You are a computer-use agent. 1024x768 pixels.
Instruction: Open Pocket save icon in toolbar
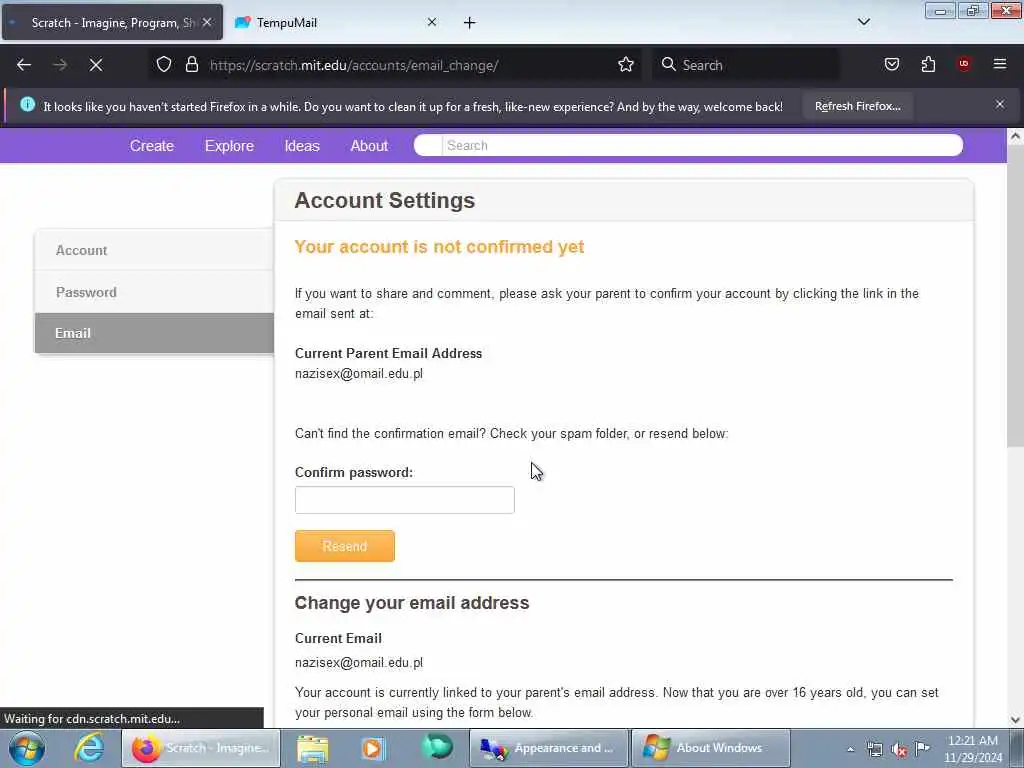pyautogui.click(x=891, y=65)
